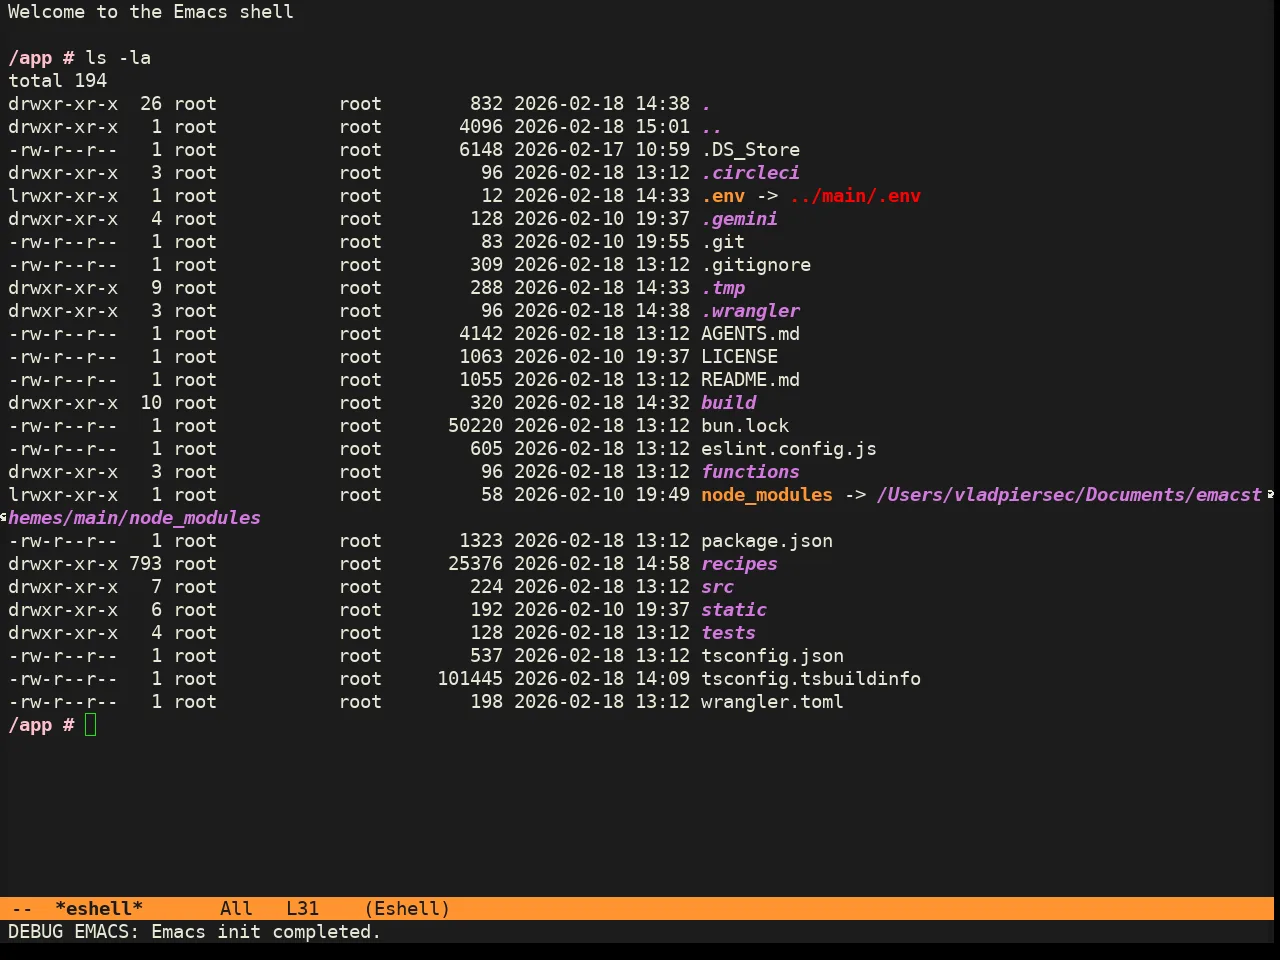Click the 'total 194' output line
This screenshot has width=1280, height=960.
click(x=57, y=81)
